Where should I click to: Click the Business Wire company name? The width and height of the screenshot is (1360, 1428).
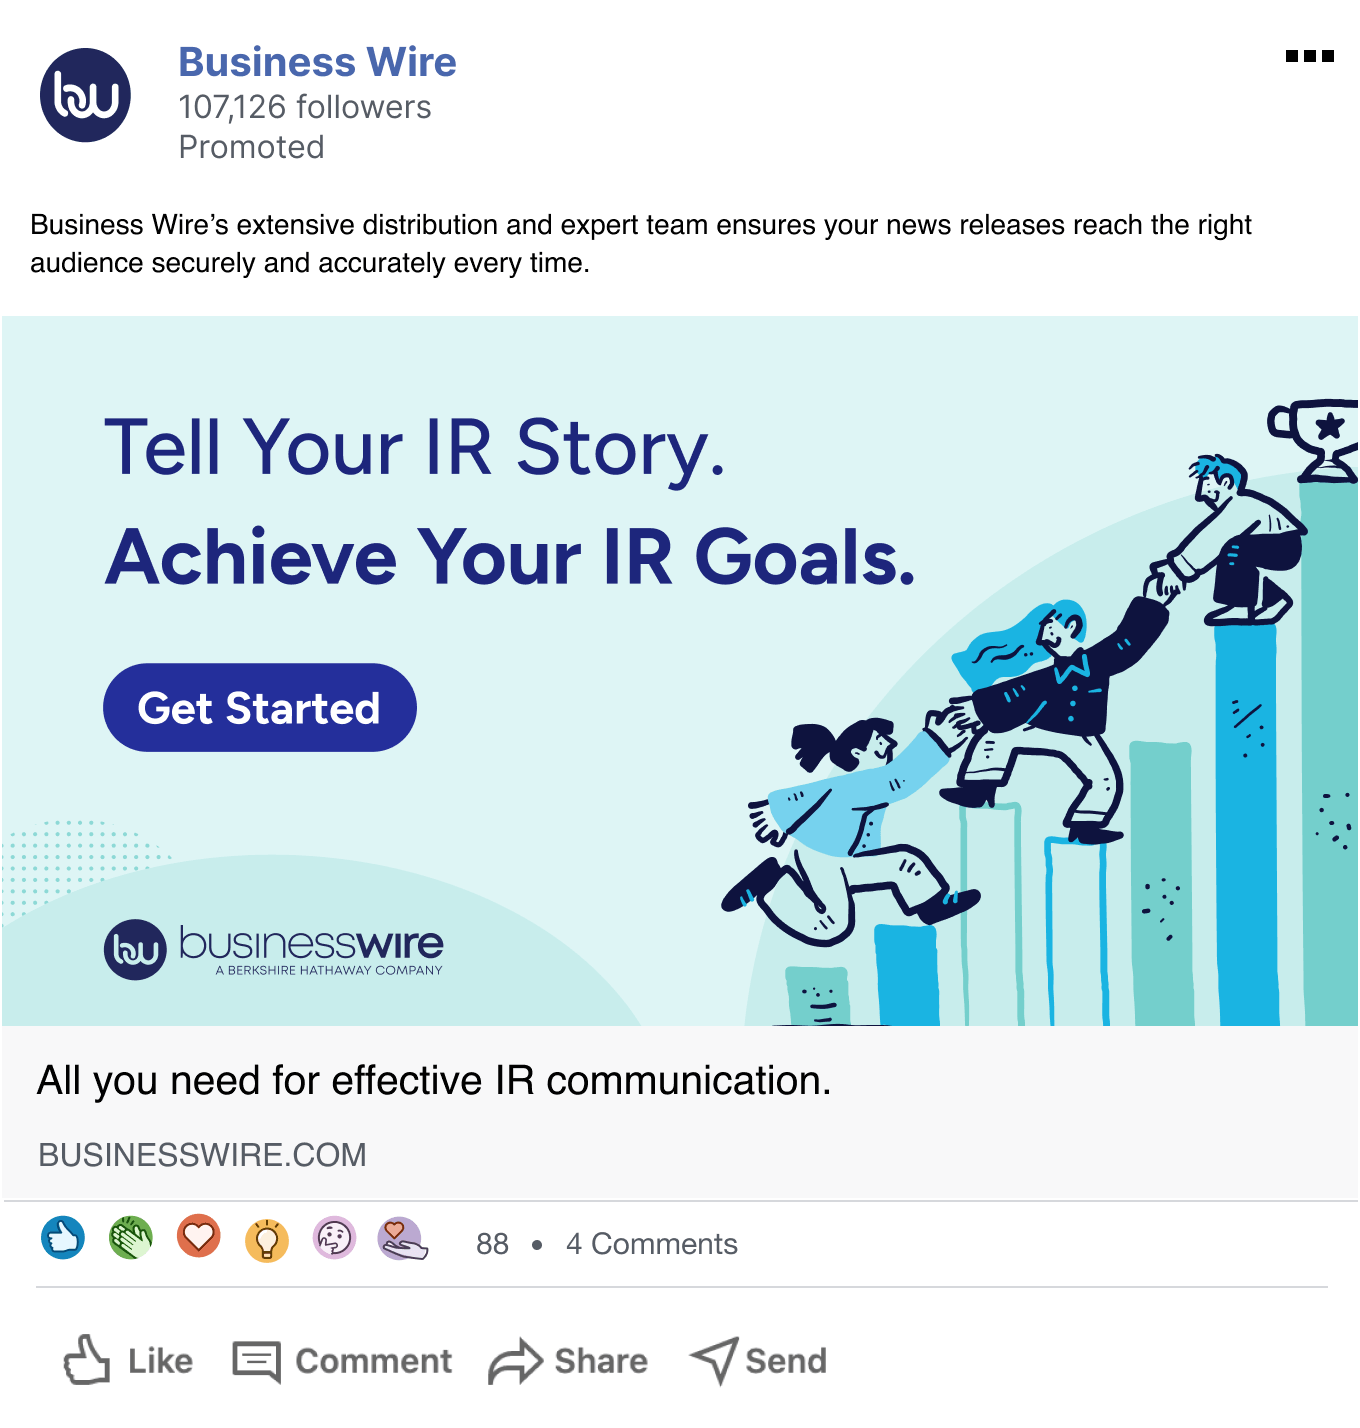coord(317,62)
